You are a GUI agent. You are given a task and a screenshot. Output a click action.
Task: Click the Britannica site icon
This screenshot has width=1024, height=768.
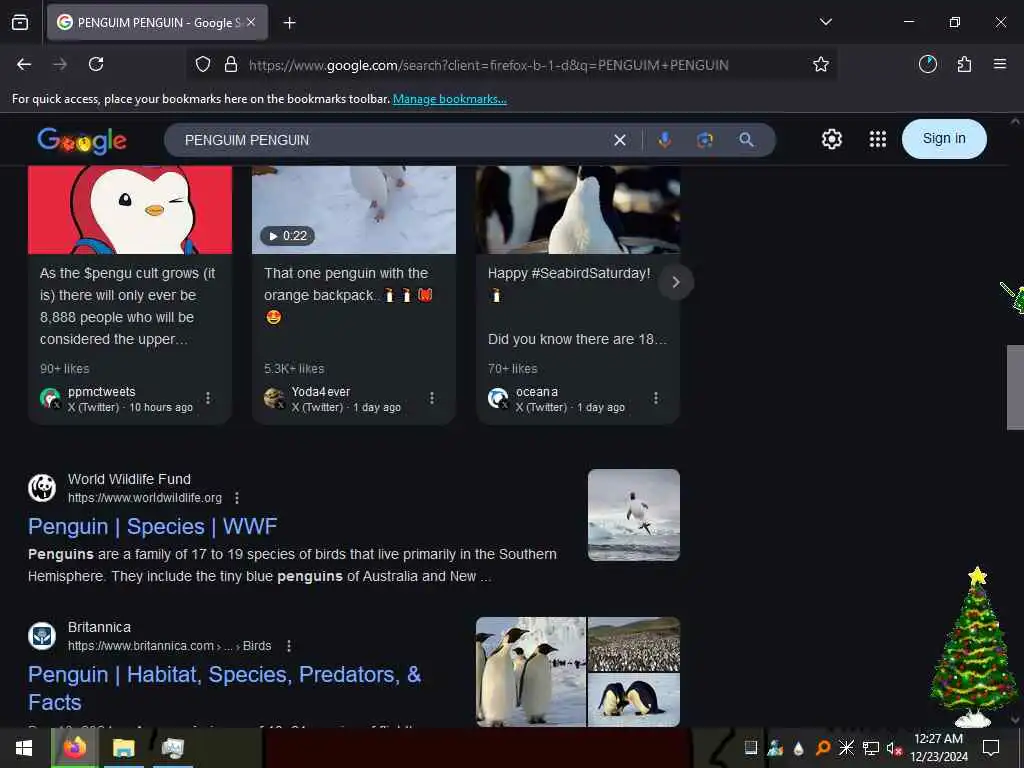[x=42, y=636]
